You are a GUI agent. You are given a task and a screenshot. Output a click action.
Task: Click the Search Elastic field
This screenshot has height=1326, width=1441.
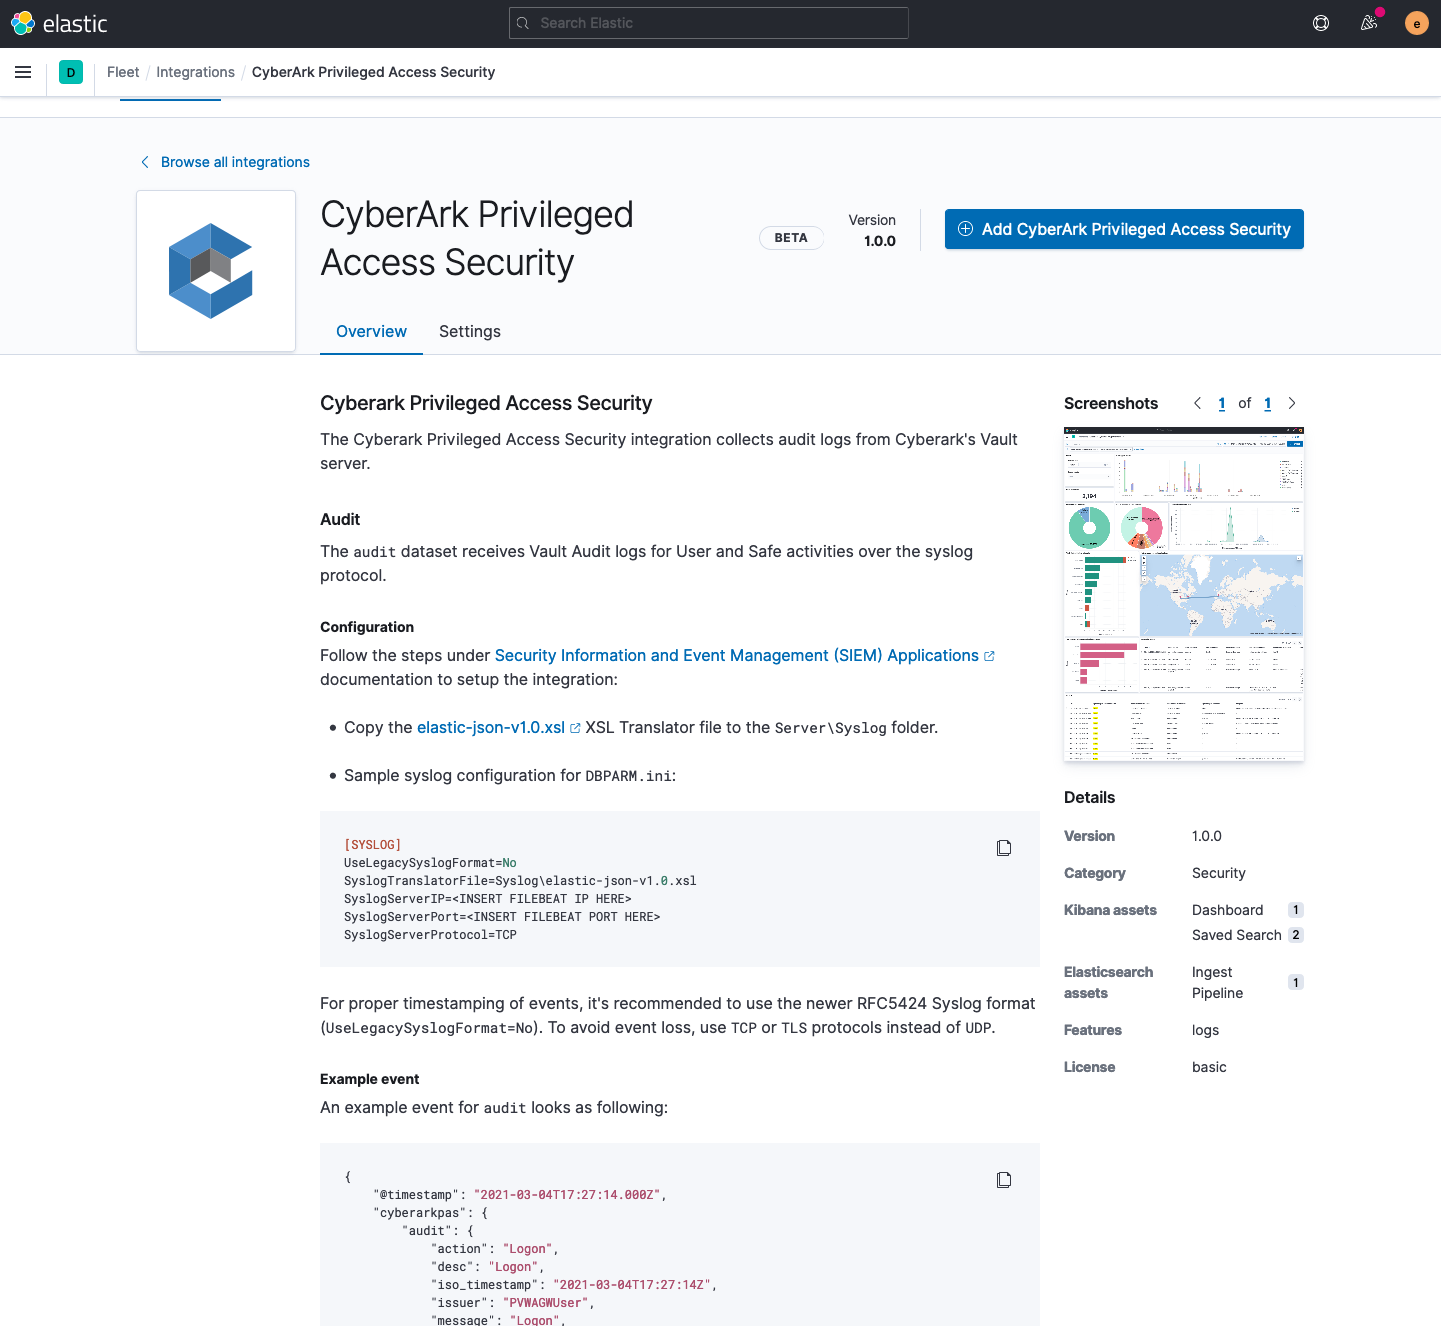tap(709, 23)
